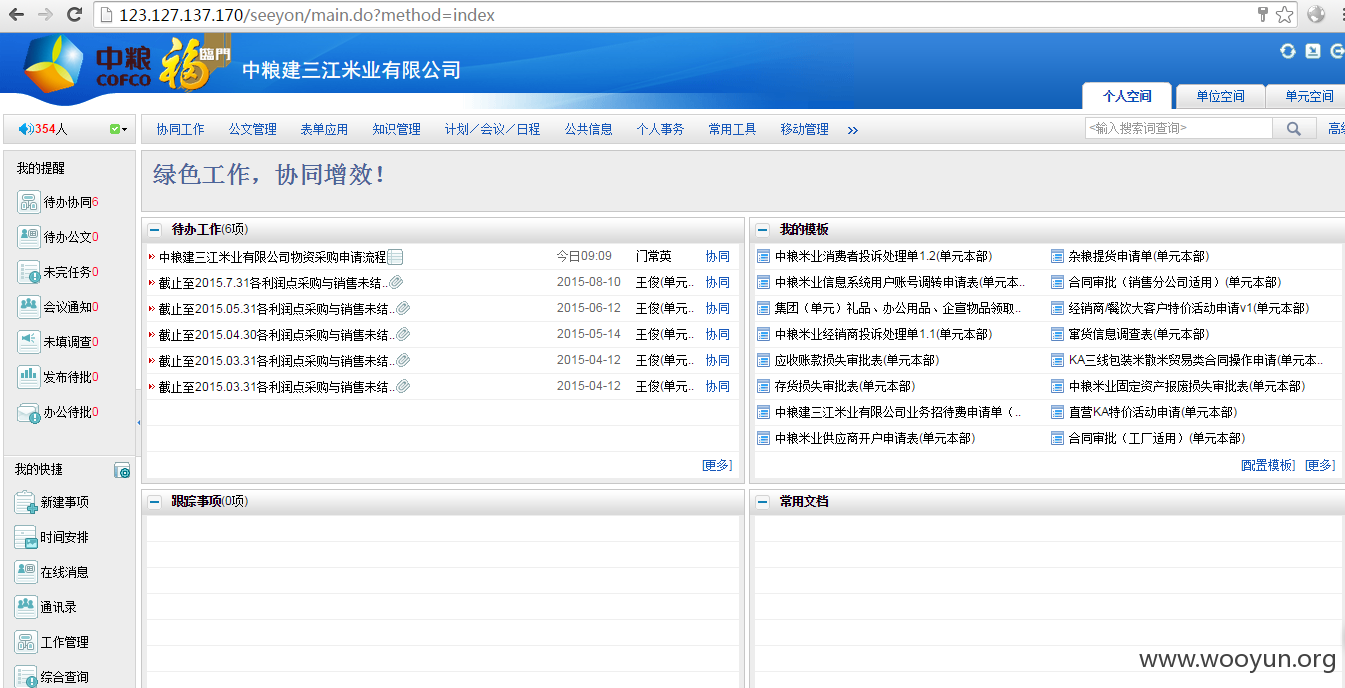The width and height of the screenshot is (1345, 688).
Task: Switch to the 个人空间 tab
Action: (1127, 96)
